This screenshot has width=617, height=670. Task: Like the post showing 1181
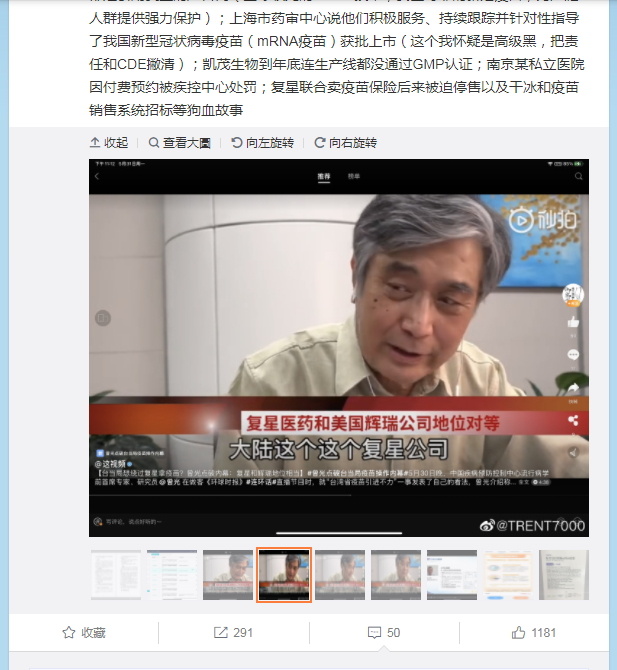point(534,632)
